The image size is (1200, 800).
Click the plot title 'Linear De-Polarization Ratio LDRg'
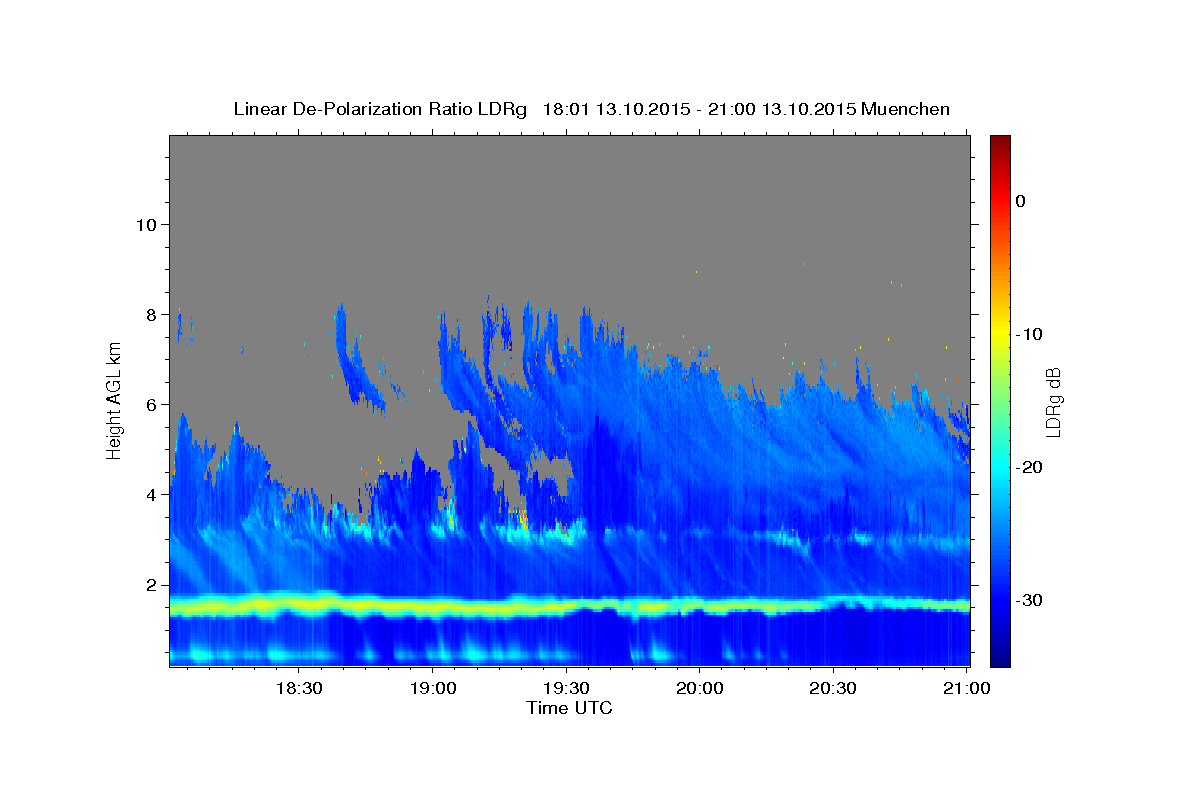click(380, 109)
